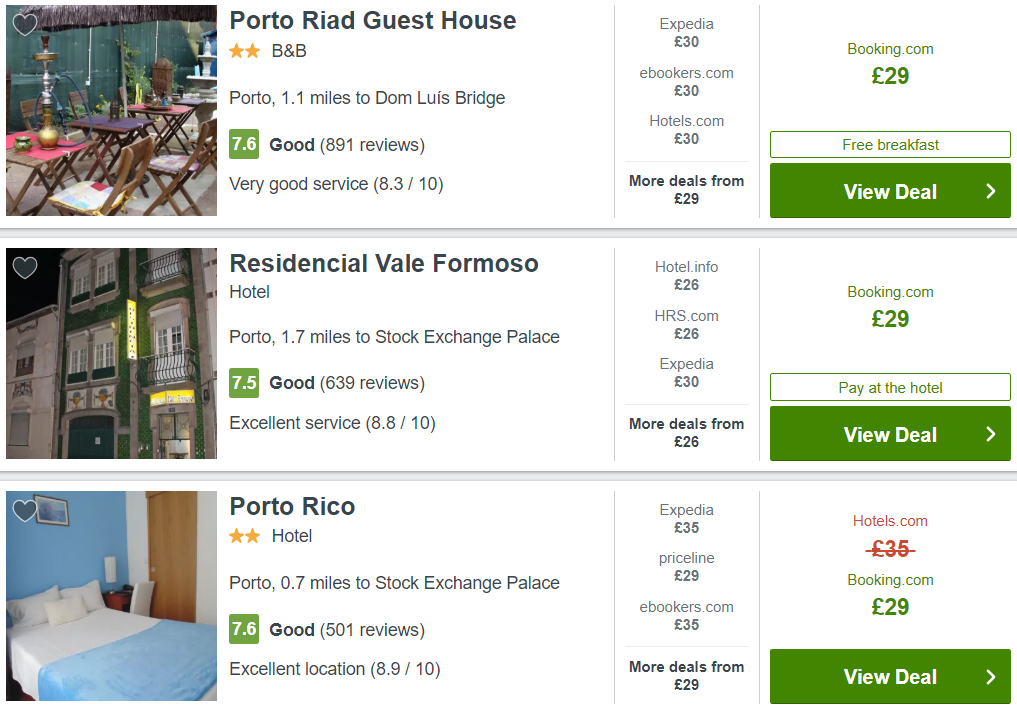Save Porto Rico hotel with heart icon
Image resolution: width=1017 pixels, height=708 pixels.
coord(25,511)
